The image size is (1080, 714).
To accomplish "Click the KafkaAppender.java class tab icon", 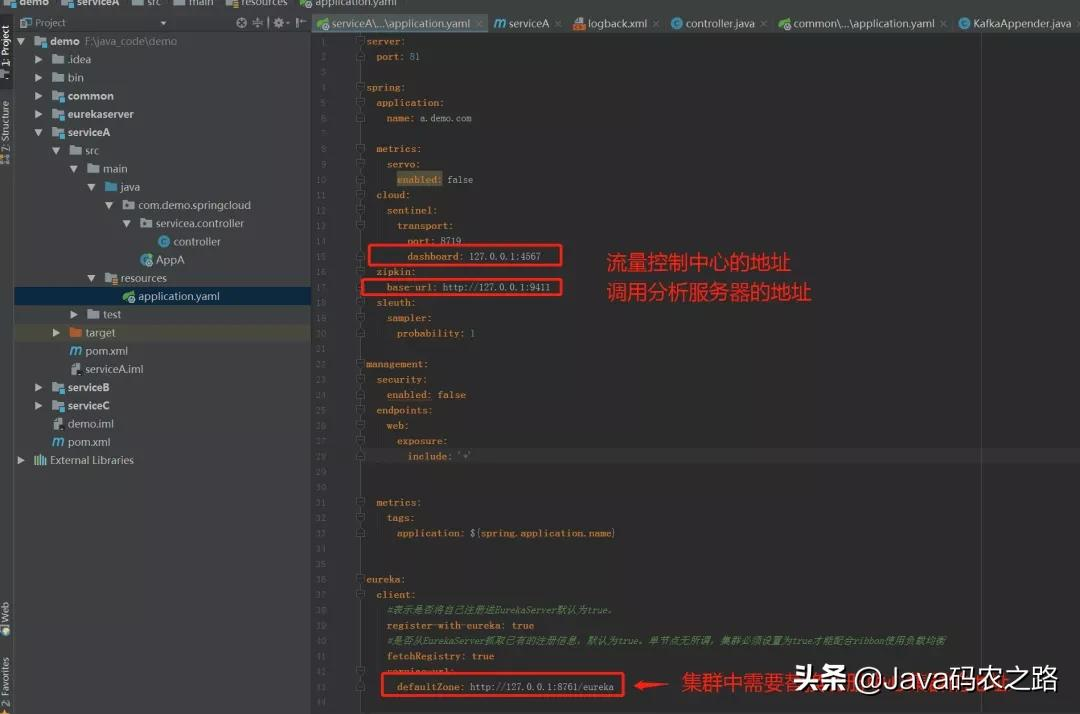I will click(x=962, y=22).
